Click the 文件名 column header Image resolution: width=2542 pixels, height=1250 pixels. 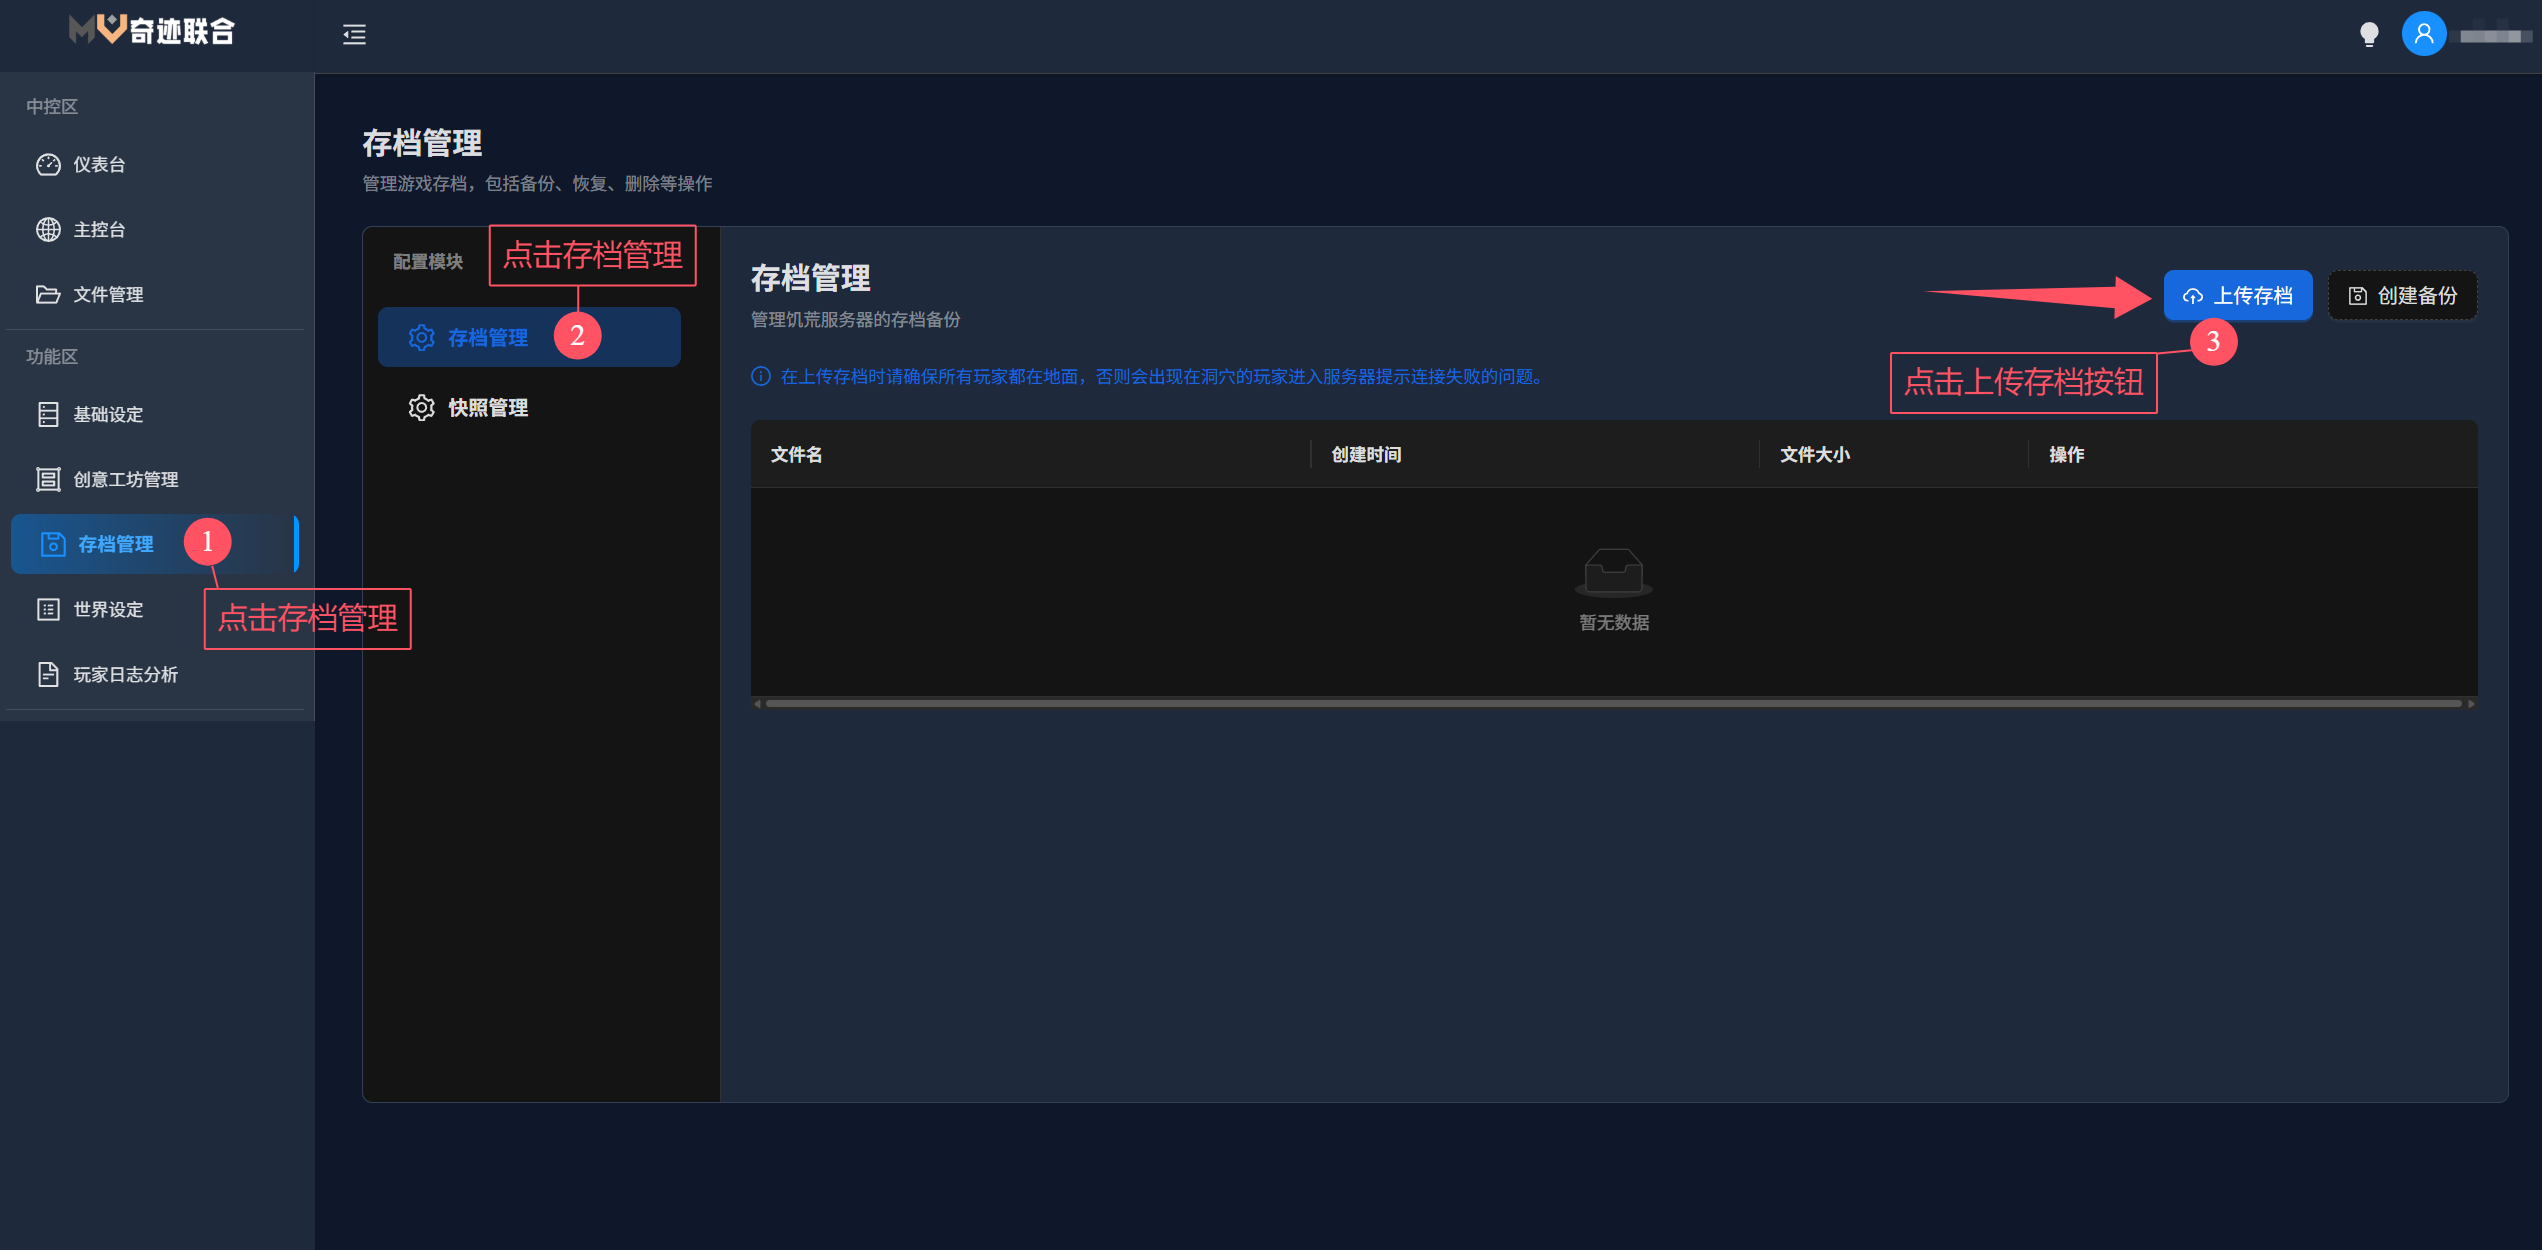point(797,454)
